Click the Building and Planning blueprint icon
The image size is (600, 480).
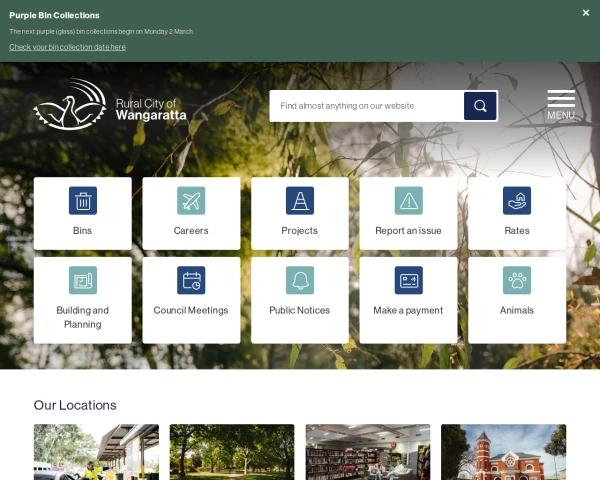coord(83,281)
